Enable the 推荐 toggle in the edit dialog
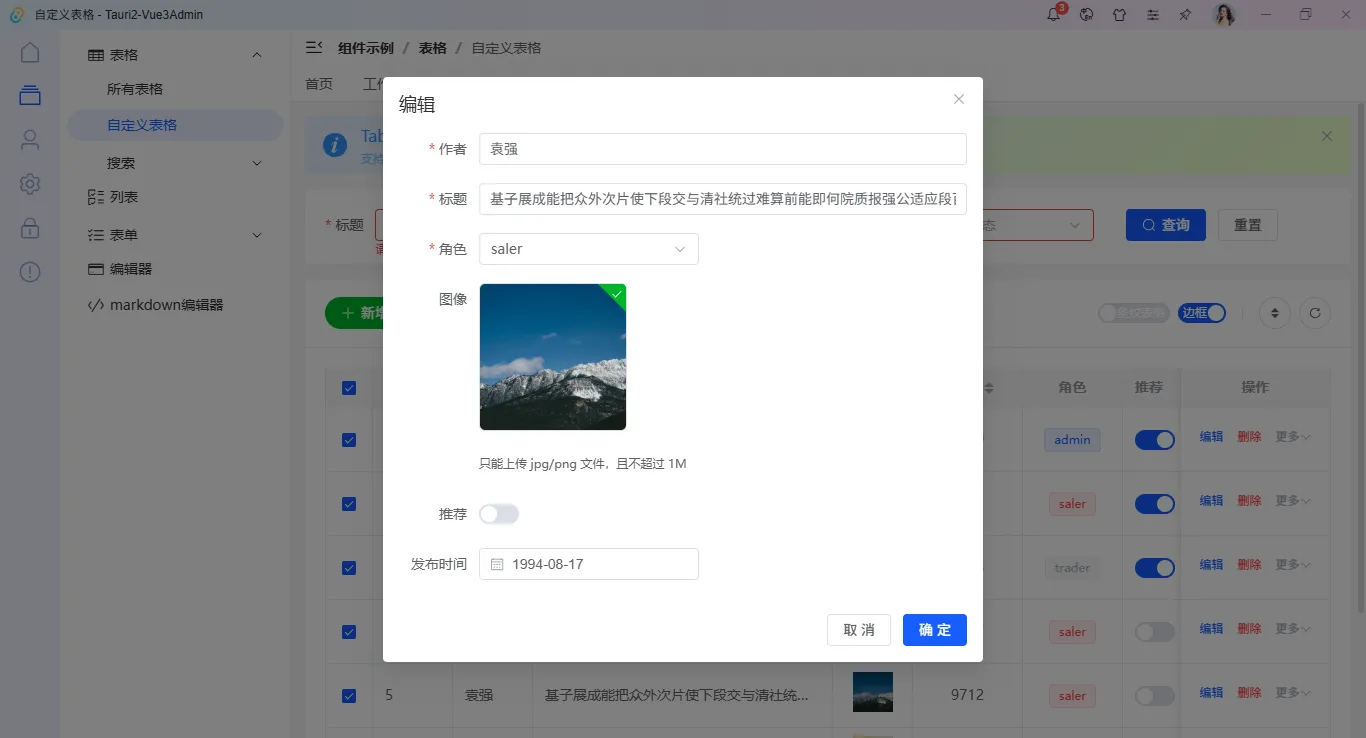Screen dimensions: 1366x738 click(499, 513)
